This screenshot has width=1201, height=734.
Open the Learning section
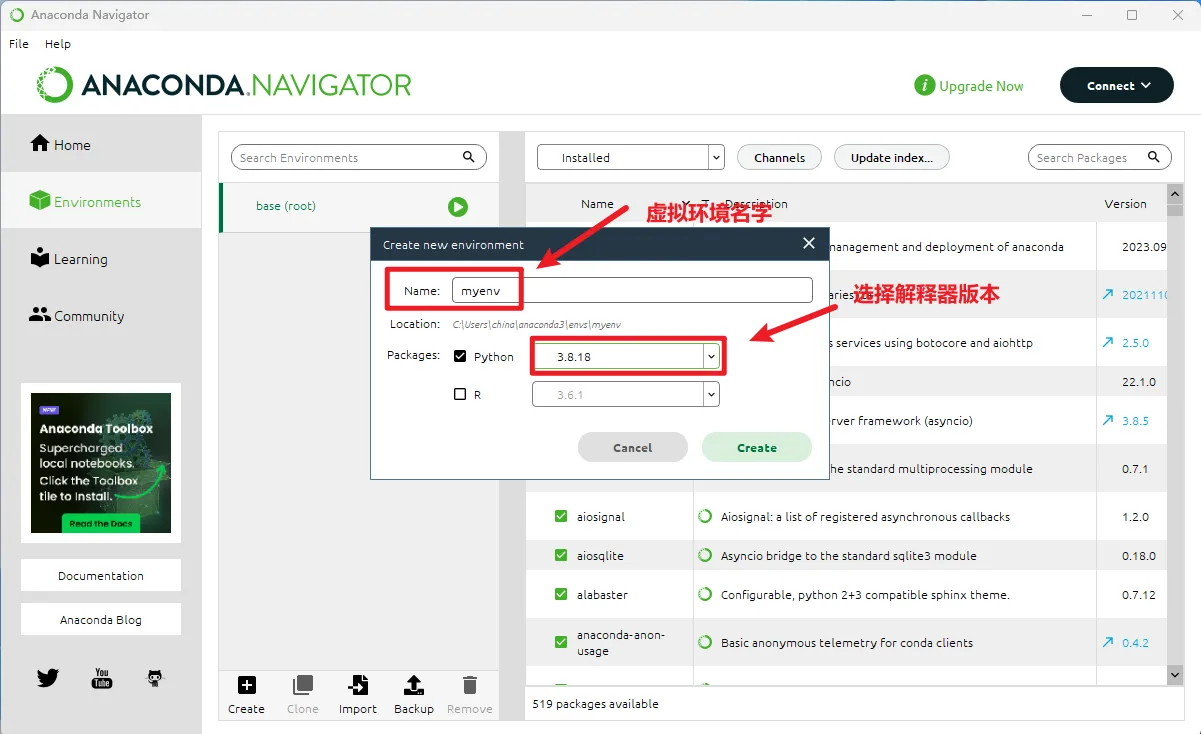click(69, 258)
